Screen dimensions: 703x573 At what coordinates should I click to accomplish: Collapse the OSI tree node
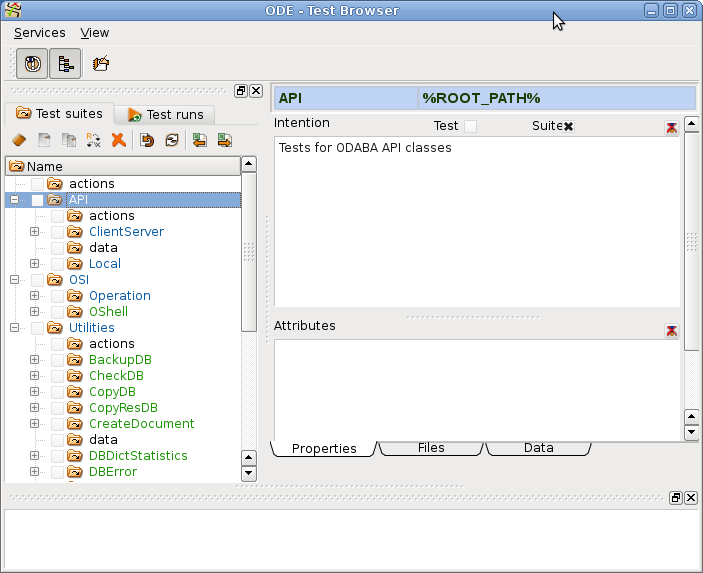(x=14, y=280)
